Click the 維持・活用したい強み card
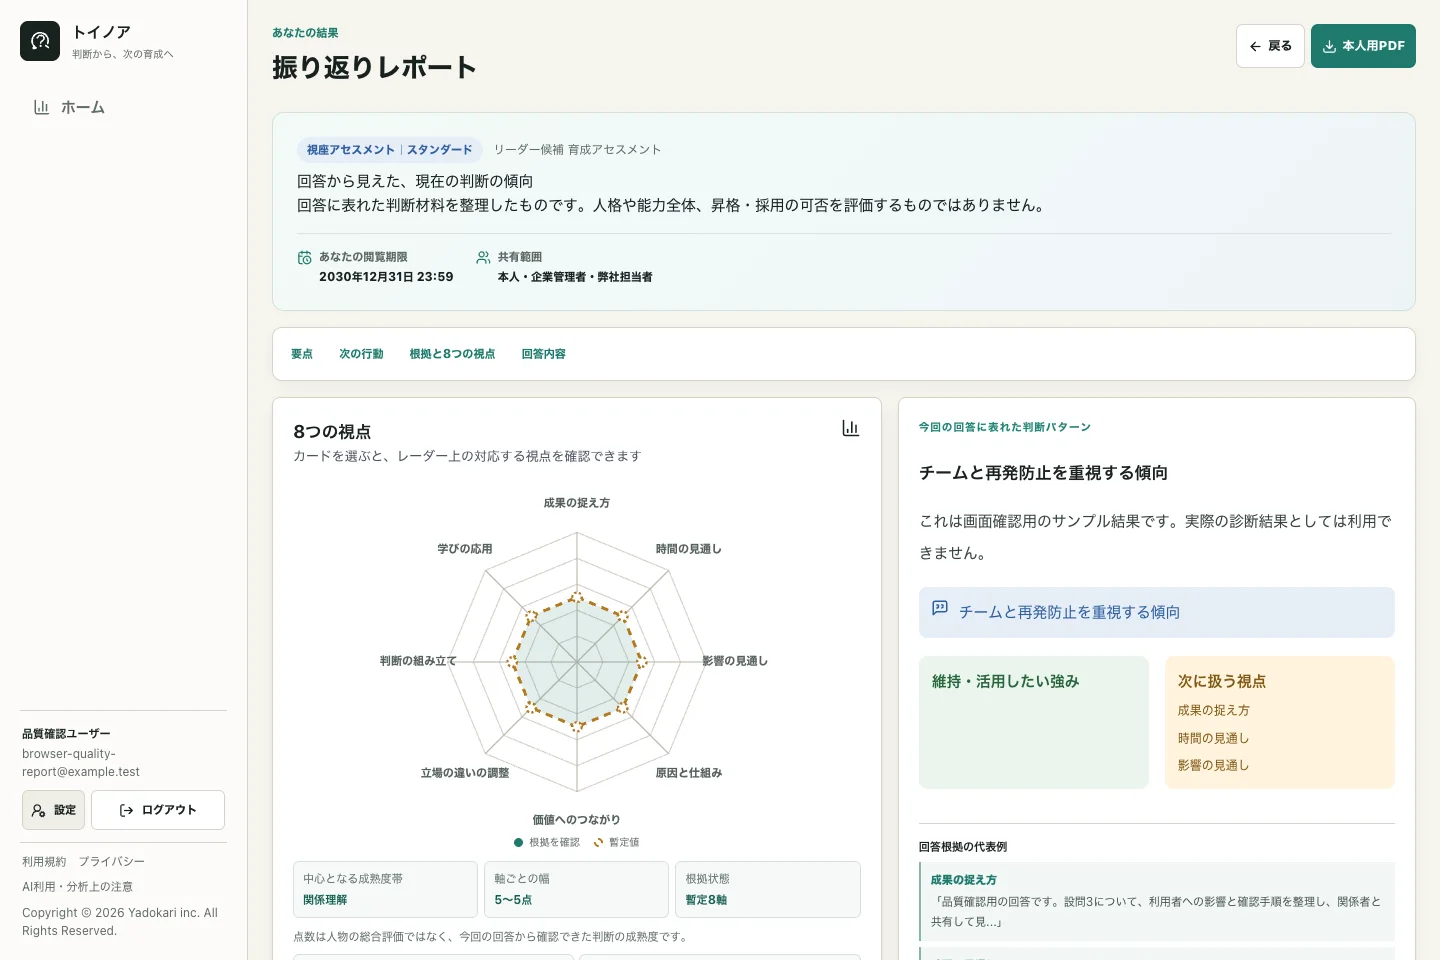Screen dimensions: 1440x960 click(x=1034, y=722)
